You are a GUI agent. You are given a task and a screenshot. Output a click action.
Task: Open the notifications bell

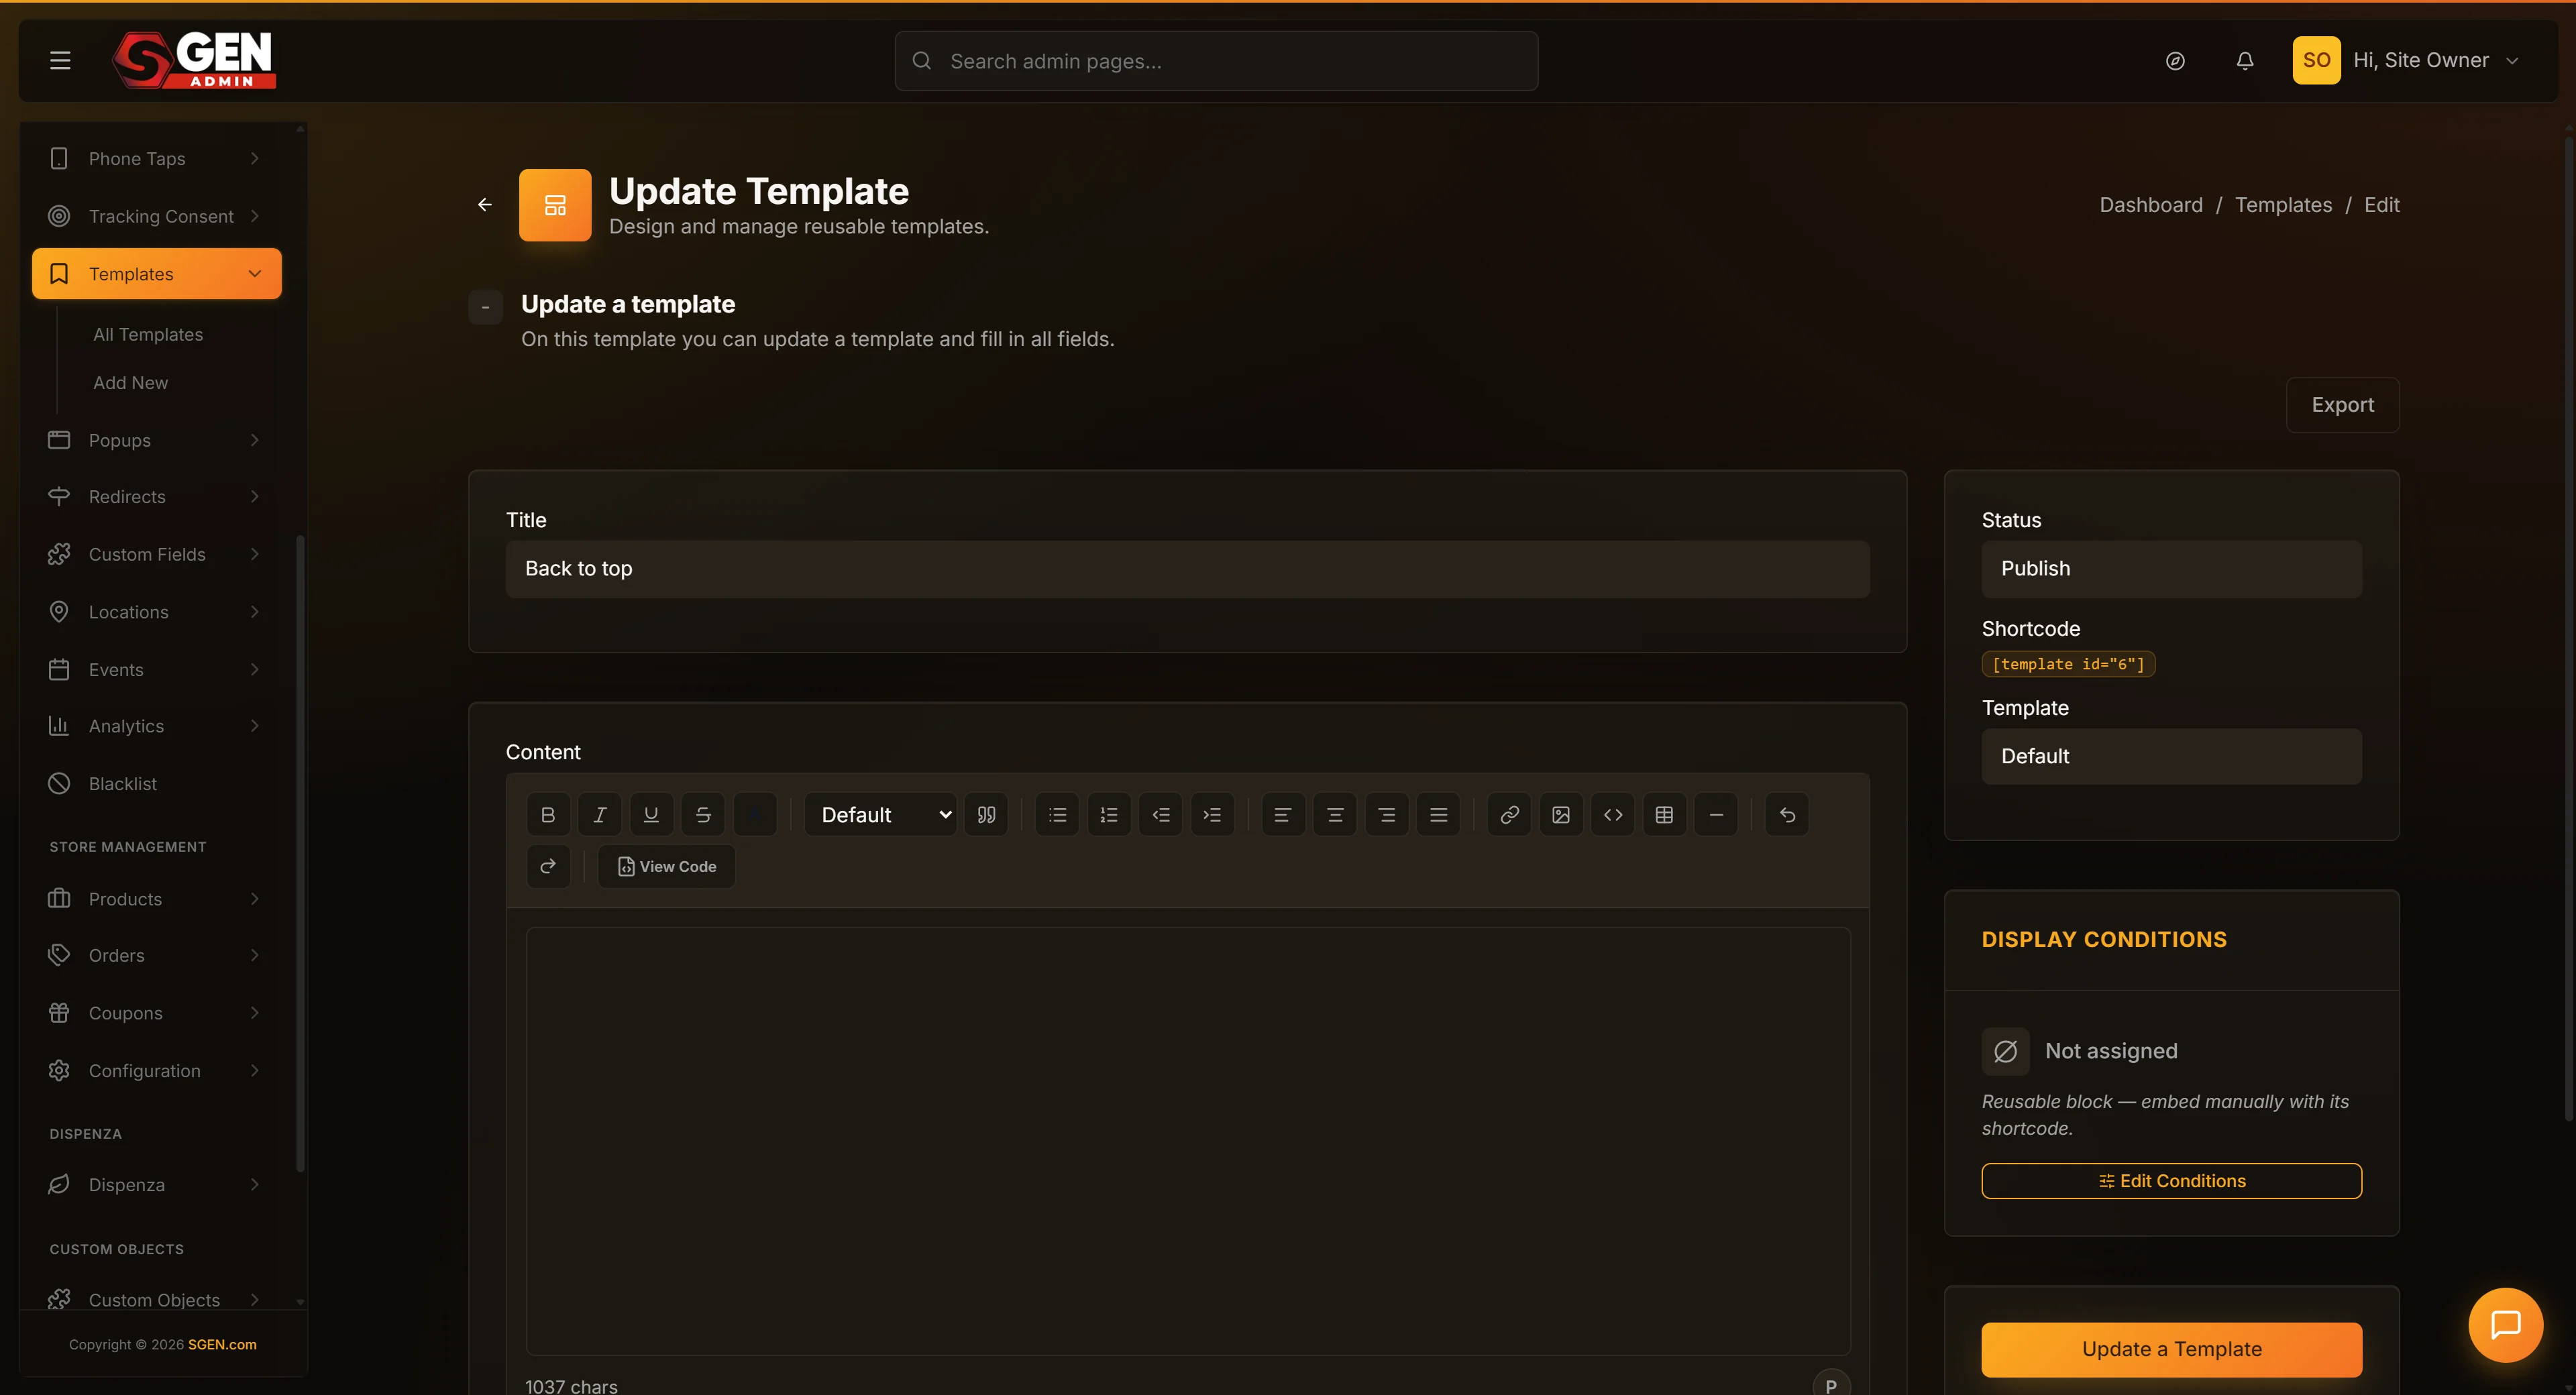[x=2245, y=61]
